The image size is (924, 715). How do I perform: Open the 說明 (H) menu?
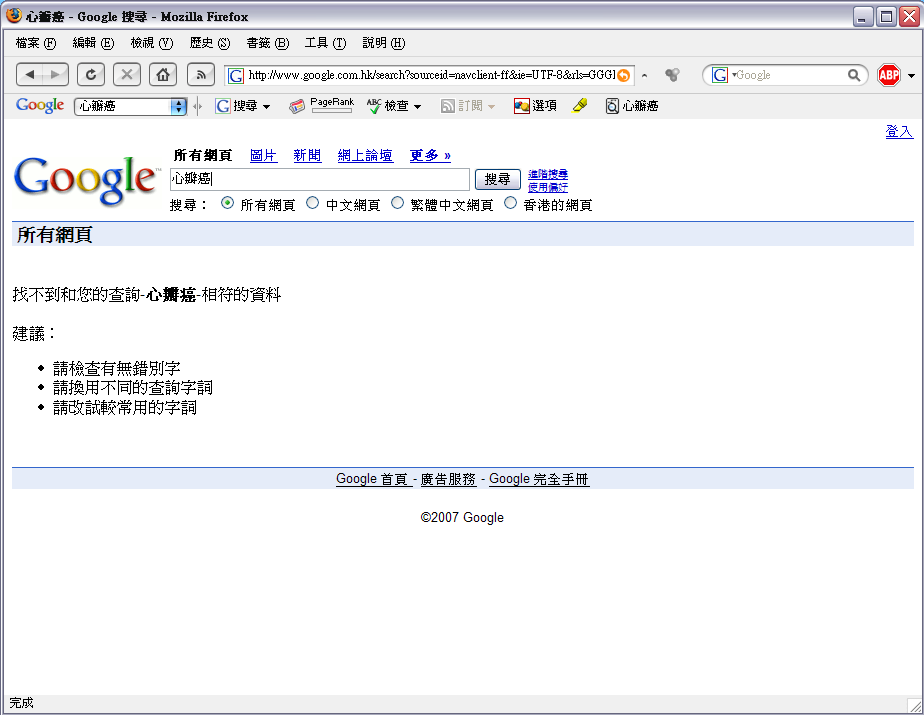[384, 43]
